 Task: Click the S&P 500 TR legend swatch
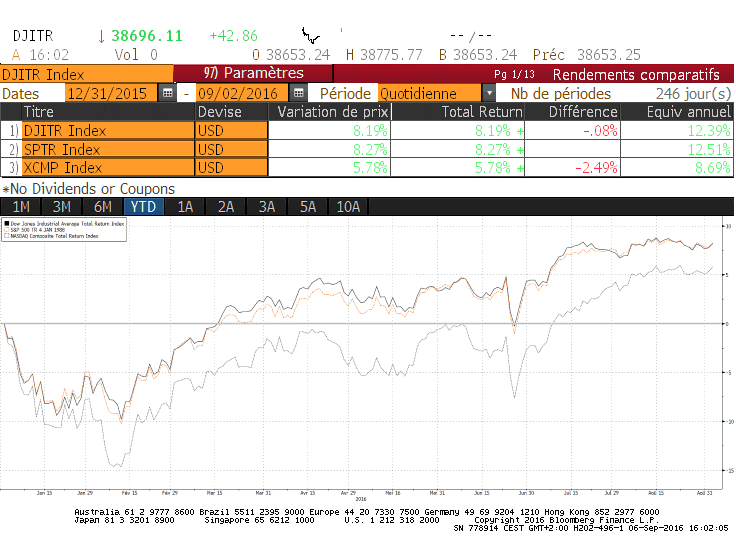pos(7,230)
